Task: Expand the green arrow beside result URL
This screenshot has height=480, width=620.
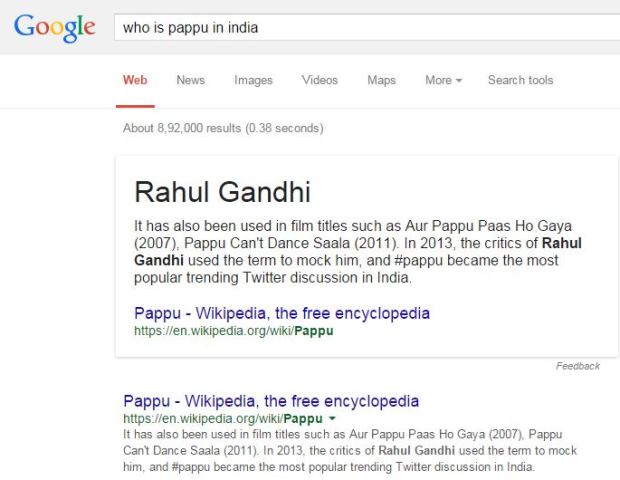Action: [332, 418]
